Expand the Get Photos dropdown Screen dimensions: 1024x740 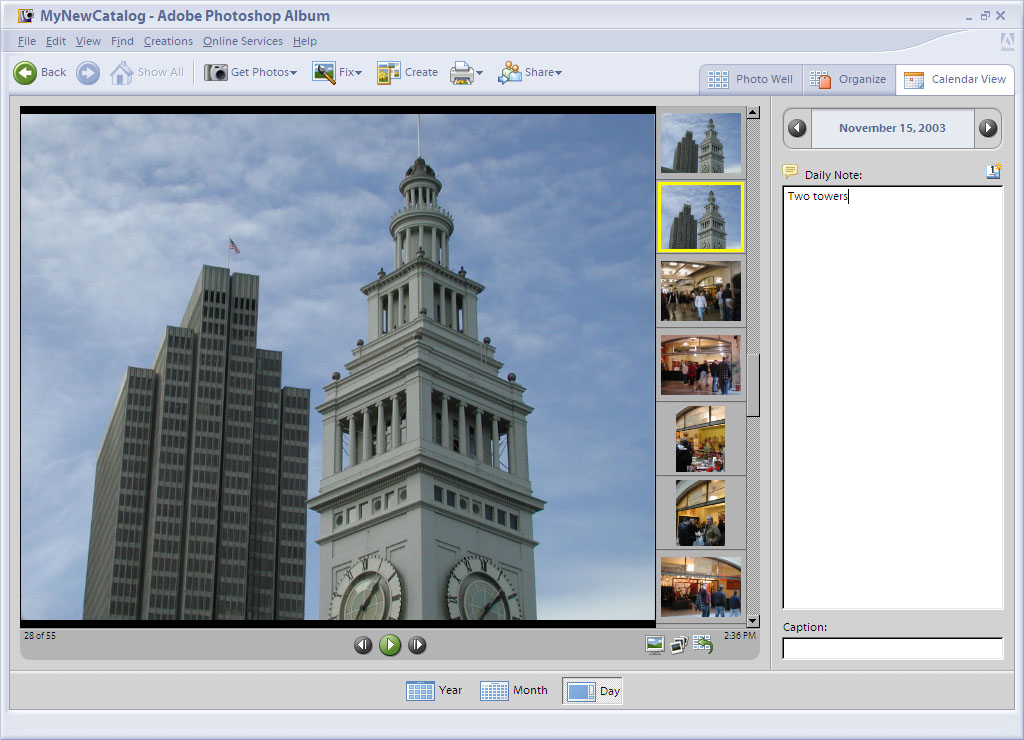point(251,72)
